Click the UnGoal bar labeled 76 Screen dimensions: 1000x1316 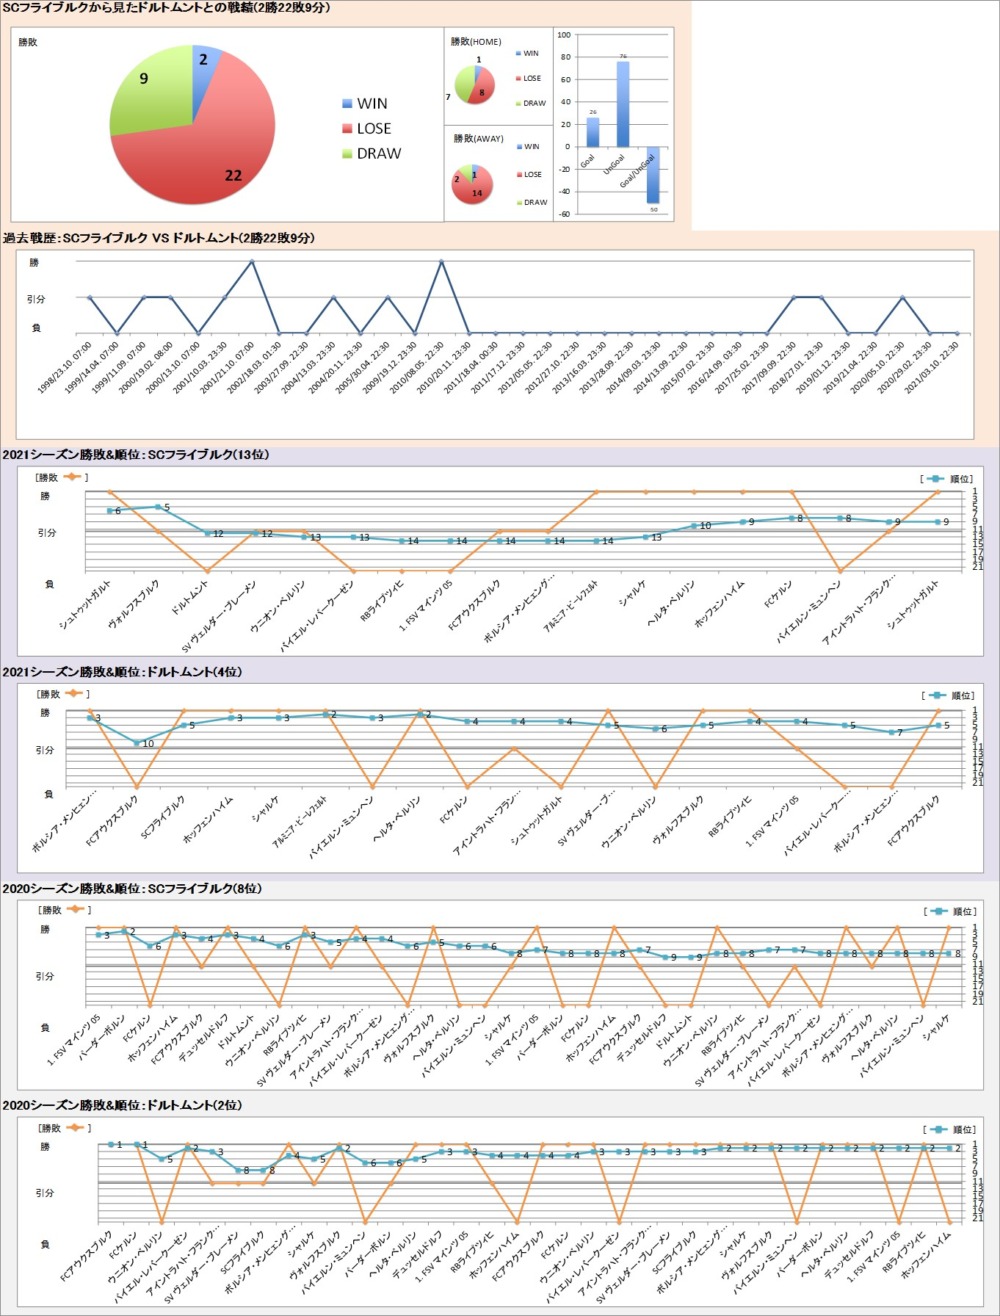622,104
